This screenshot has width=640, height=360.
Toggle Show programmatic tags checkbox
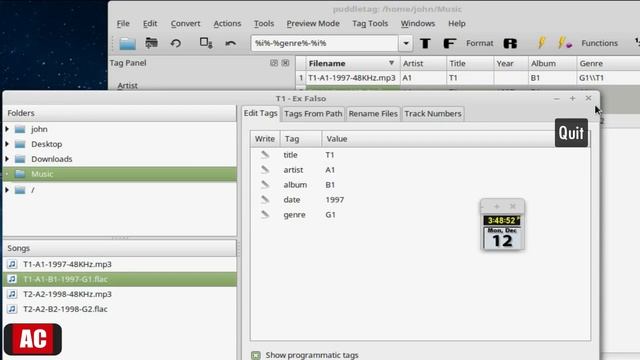coord(256,355)
